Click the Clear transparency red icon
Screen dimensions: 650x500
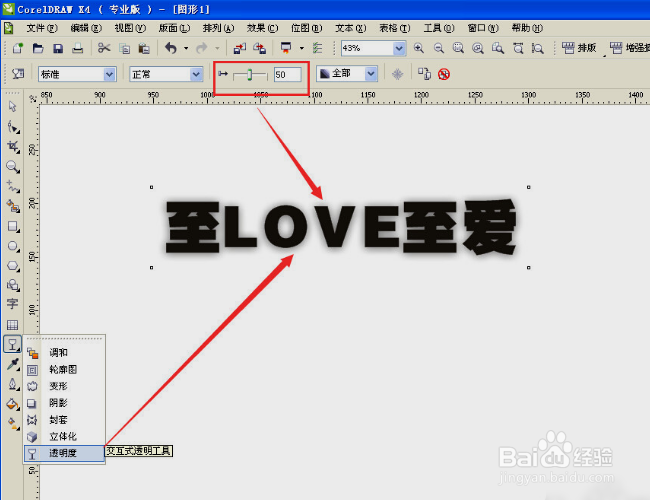click(444, 74)
